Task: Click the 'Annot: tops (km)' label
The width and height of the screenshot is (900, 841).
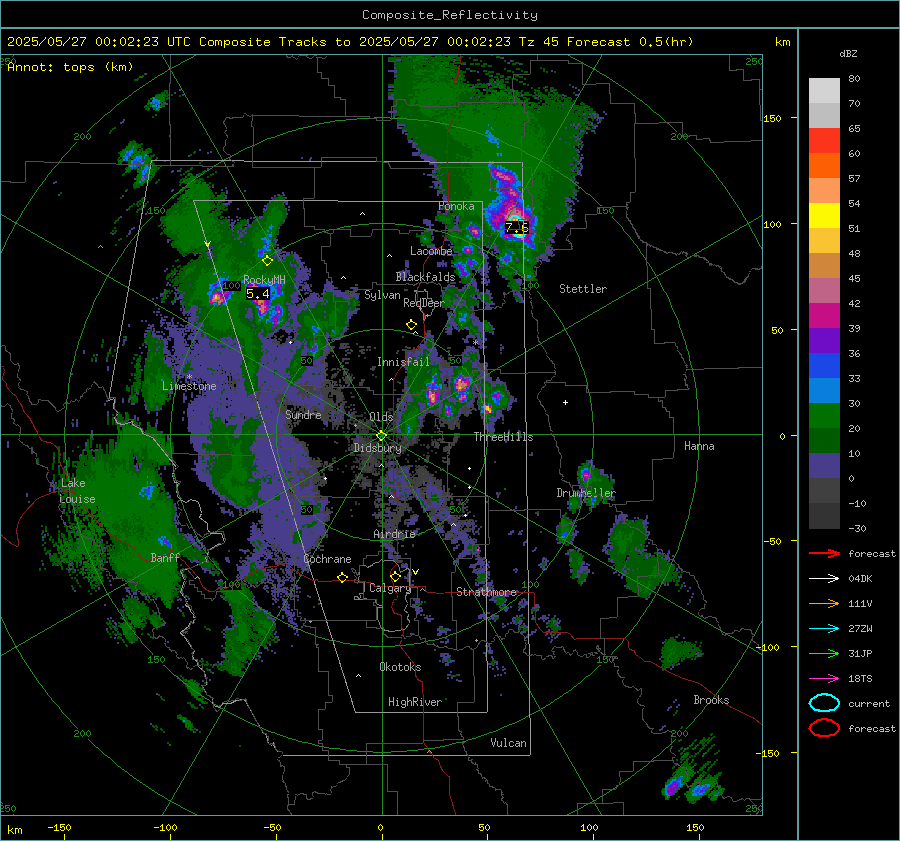Action: pyautogui.click(x=70, y=67)
